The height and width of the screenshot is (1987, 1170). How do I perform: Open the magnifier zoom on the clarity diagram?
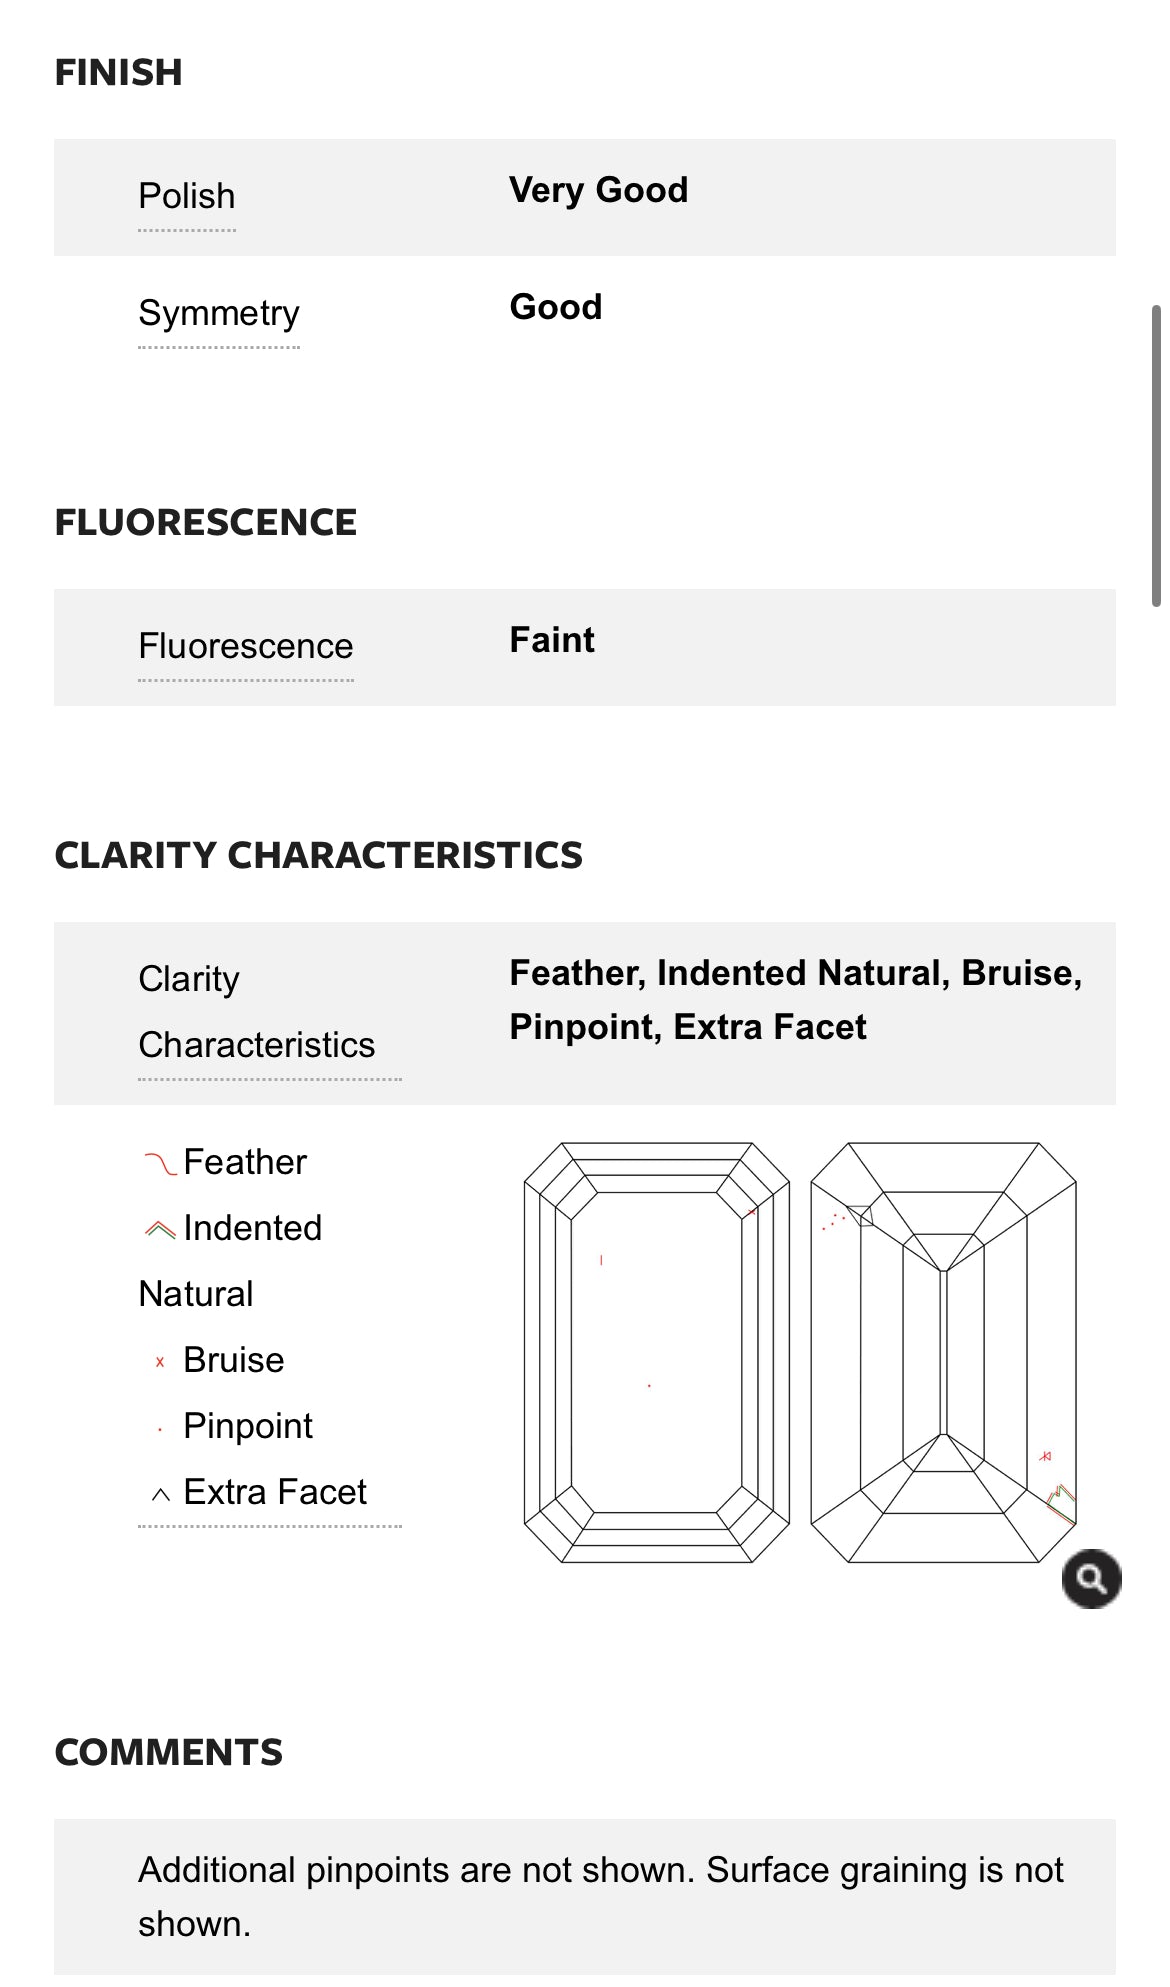(1092, 1577)
